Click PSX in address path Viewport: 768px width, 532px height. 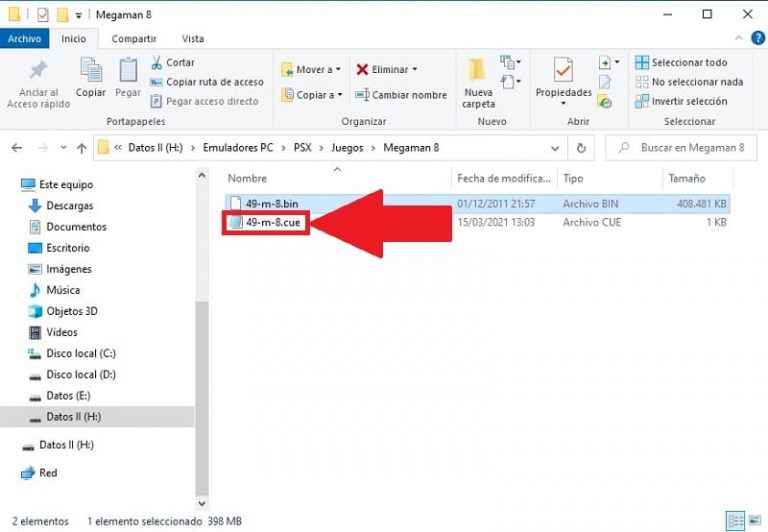[303, 147]
